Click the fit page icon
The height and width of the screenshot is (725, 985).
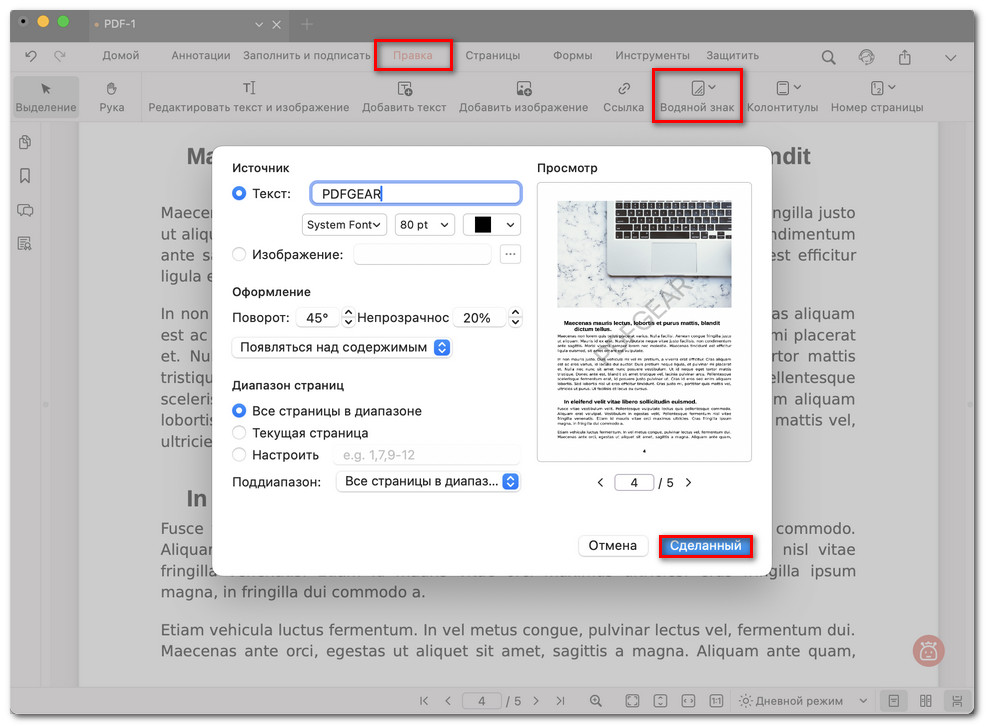(633, 700)
